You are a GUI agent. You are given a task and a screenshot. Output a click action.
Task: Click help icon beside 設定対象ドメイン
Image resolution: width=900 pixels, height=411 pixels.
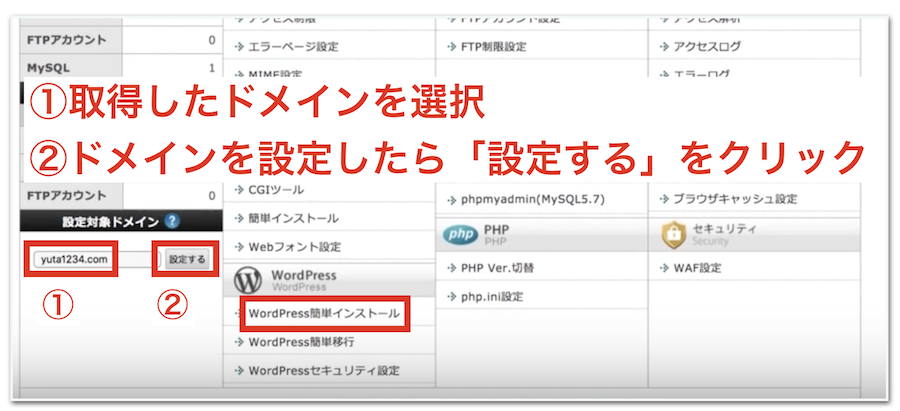173,222
